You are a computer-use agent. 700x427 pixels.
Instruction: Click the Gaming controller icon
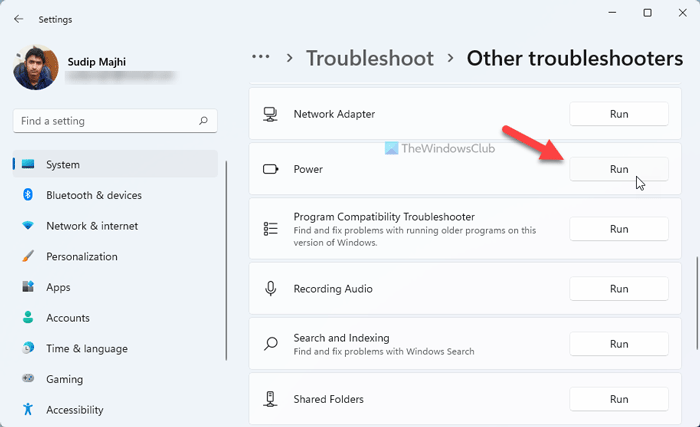[x=27, y=380]
